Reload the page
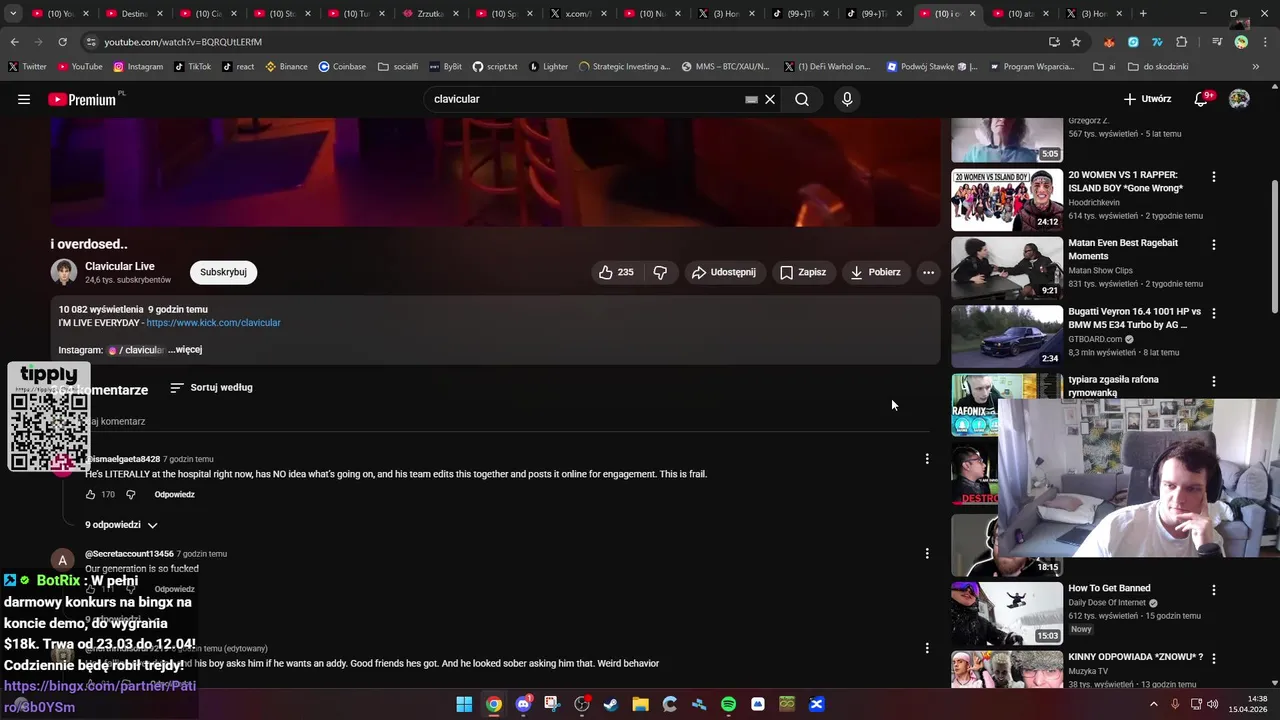This screenshot has width=1280, height=720. pyautogui.click(x=62, y=42)
